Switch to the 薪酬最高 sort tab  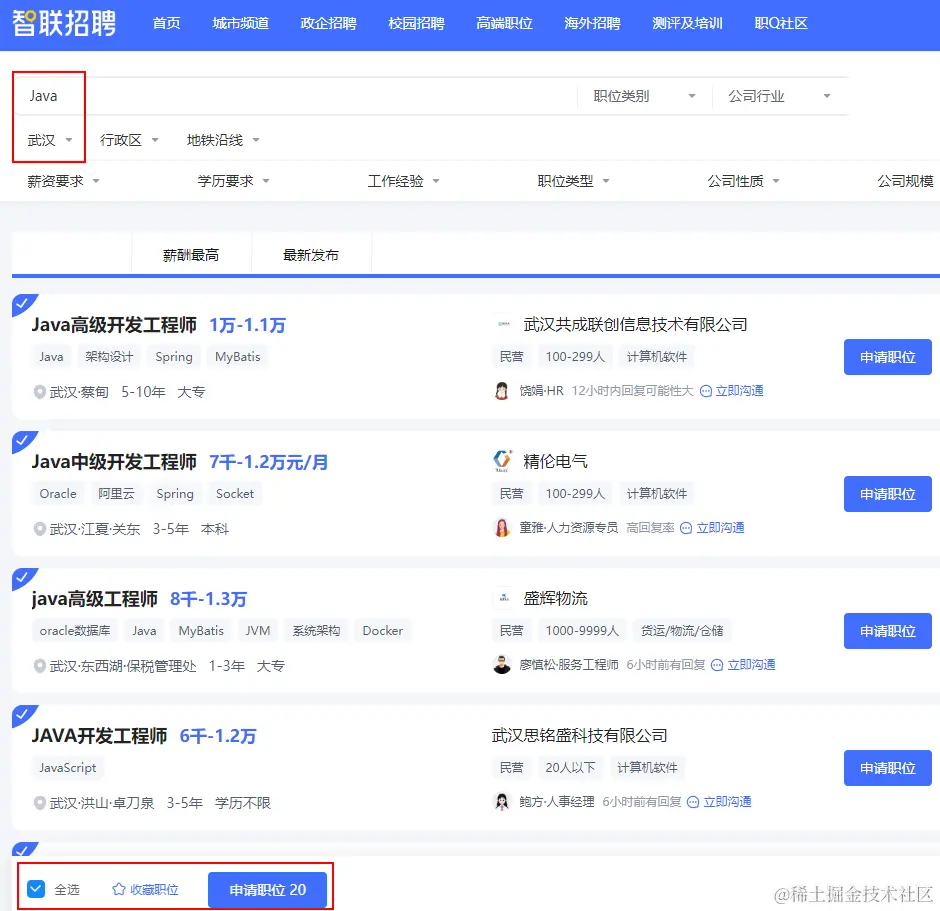191,255
